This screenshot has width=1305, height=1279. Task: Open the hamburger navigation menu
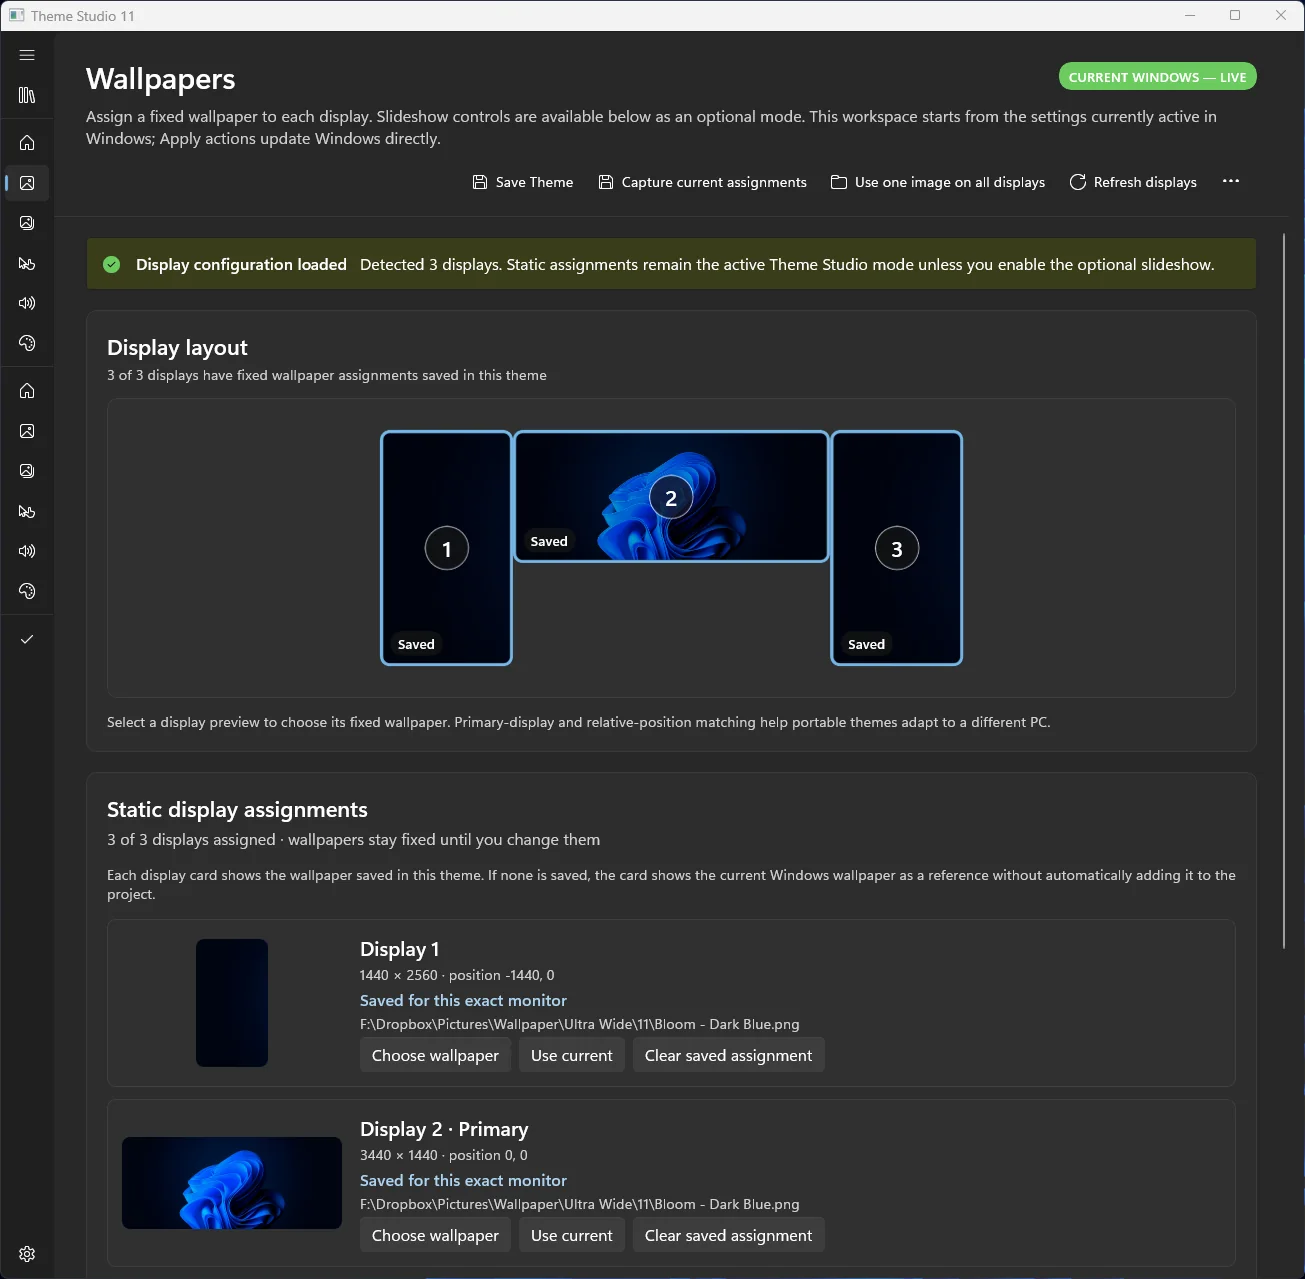[27, 55]
